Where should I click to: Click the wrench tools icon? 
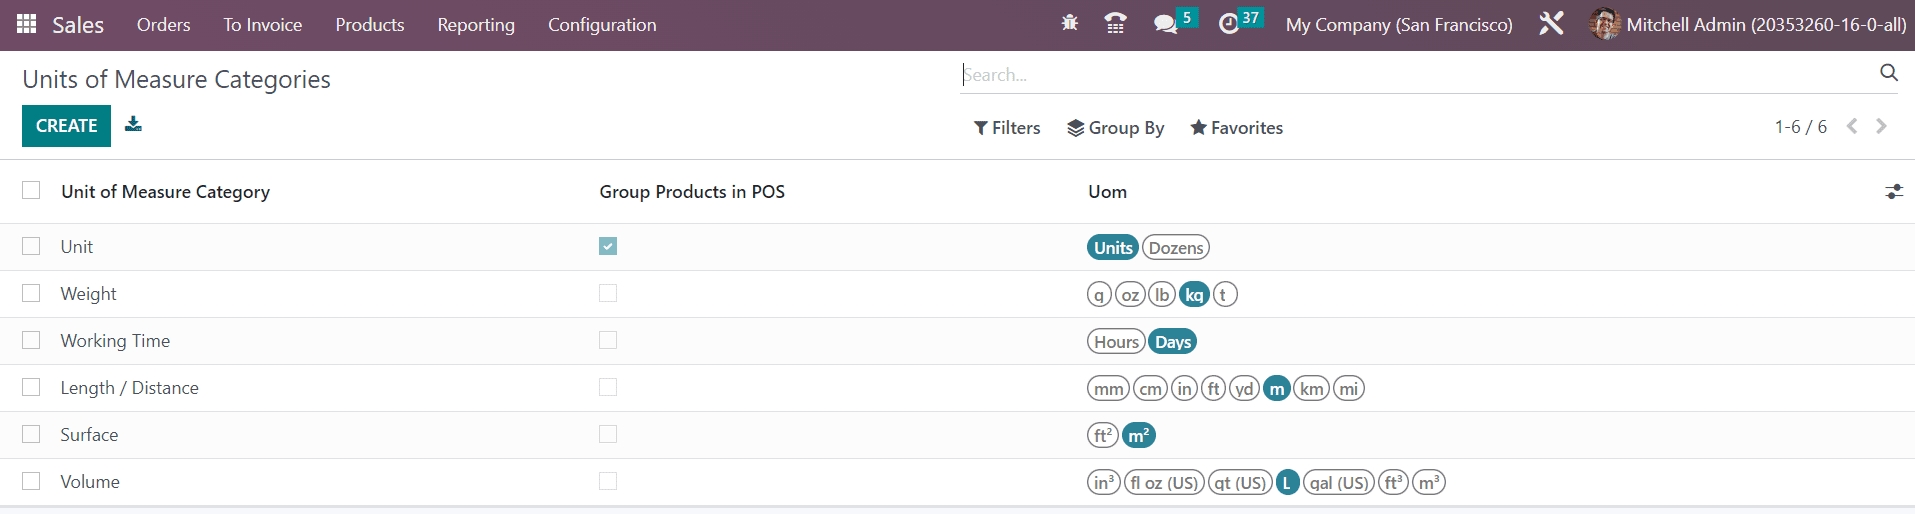coord(1551,24)
